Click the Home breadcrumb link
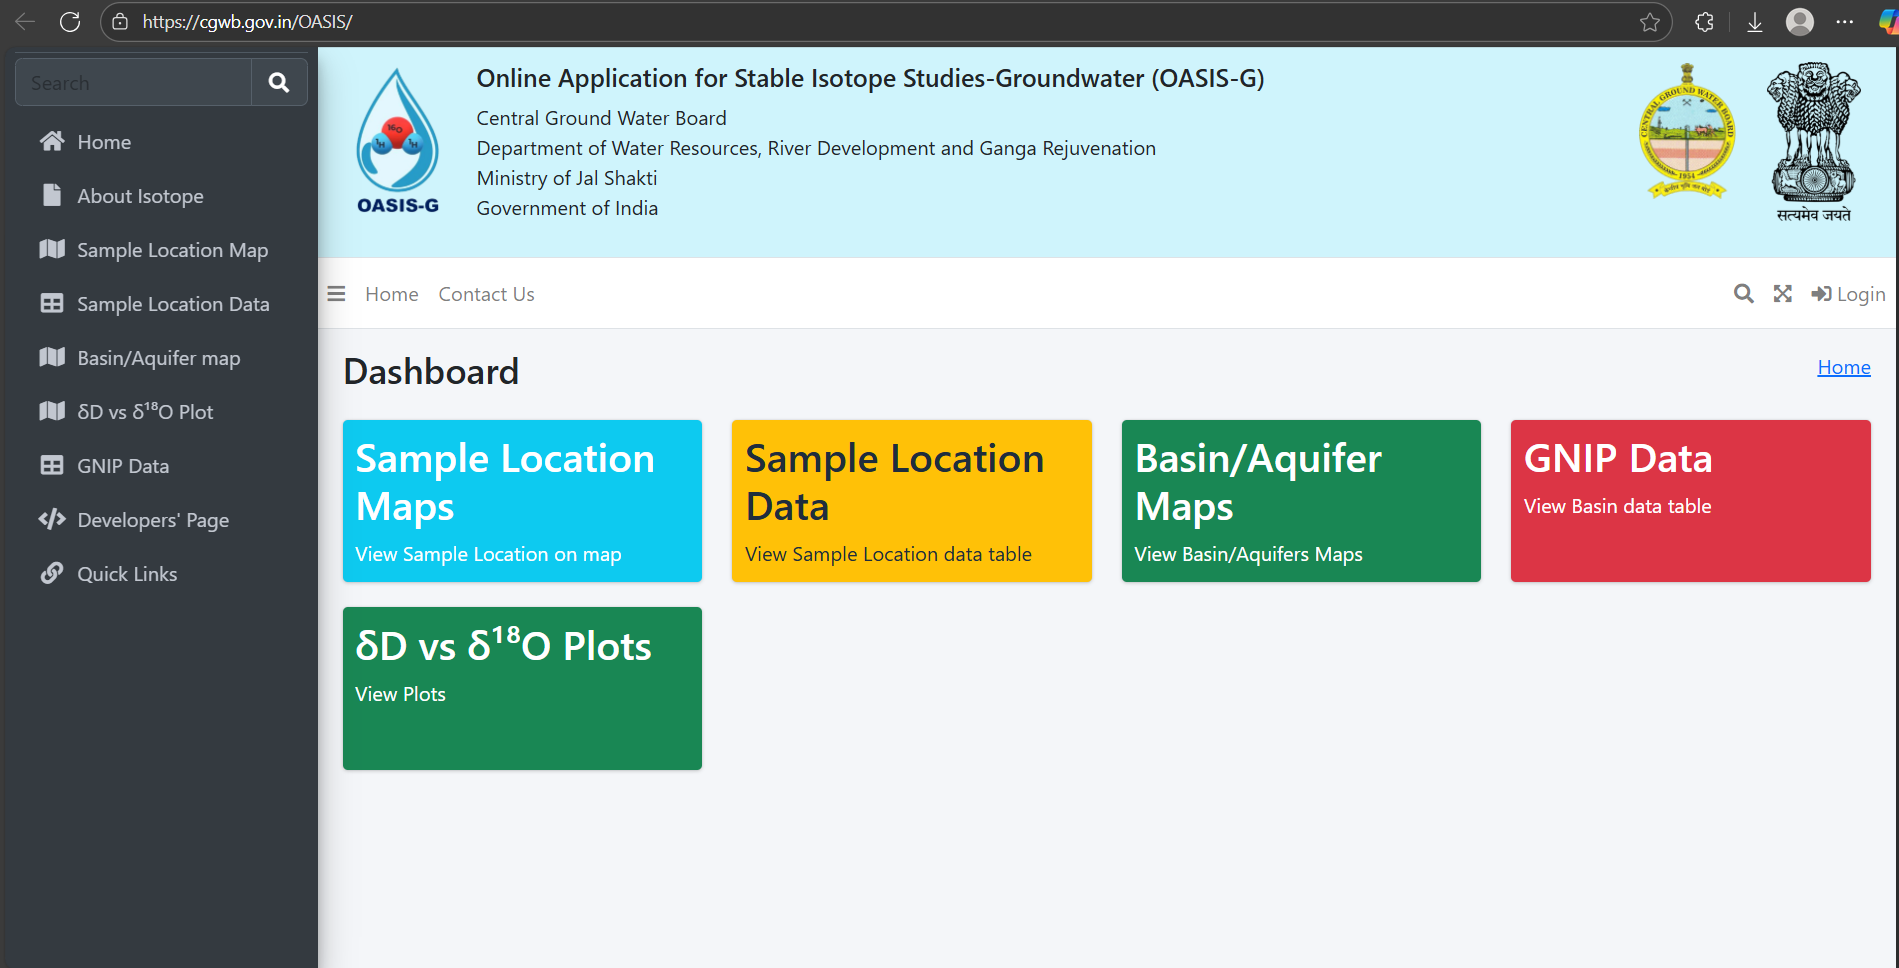Image resolution: width=1899 pixels, height=968 pixels. 1843,367
